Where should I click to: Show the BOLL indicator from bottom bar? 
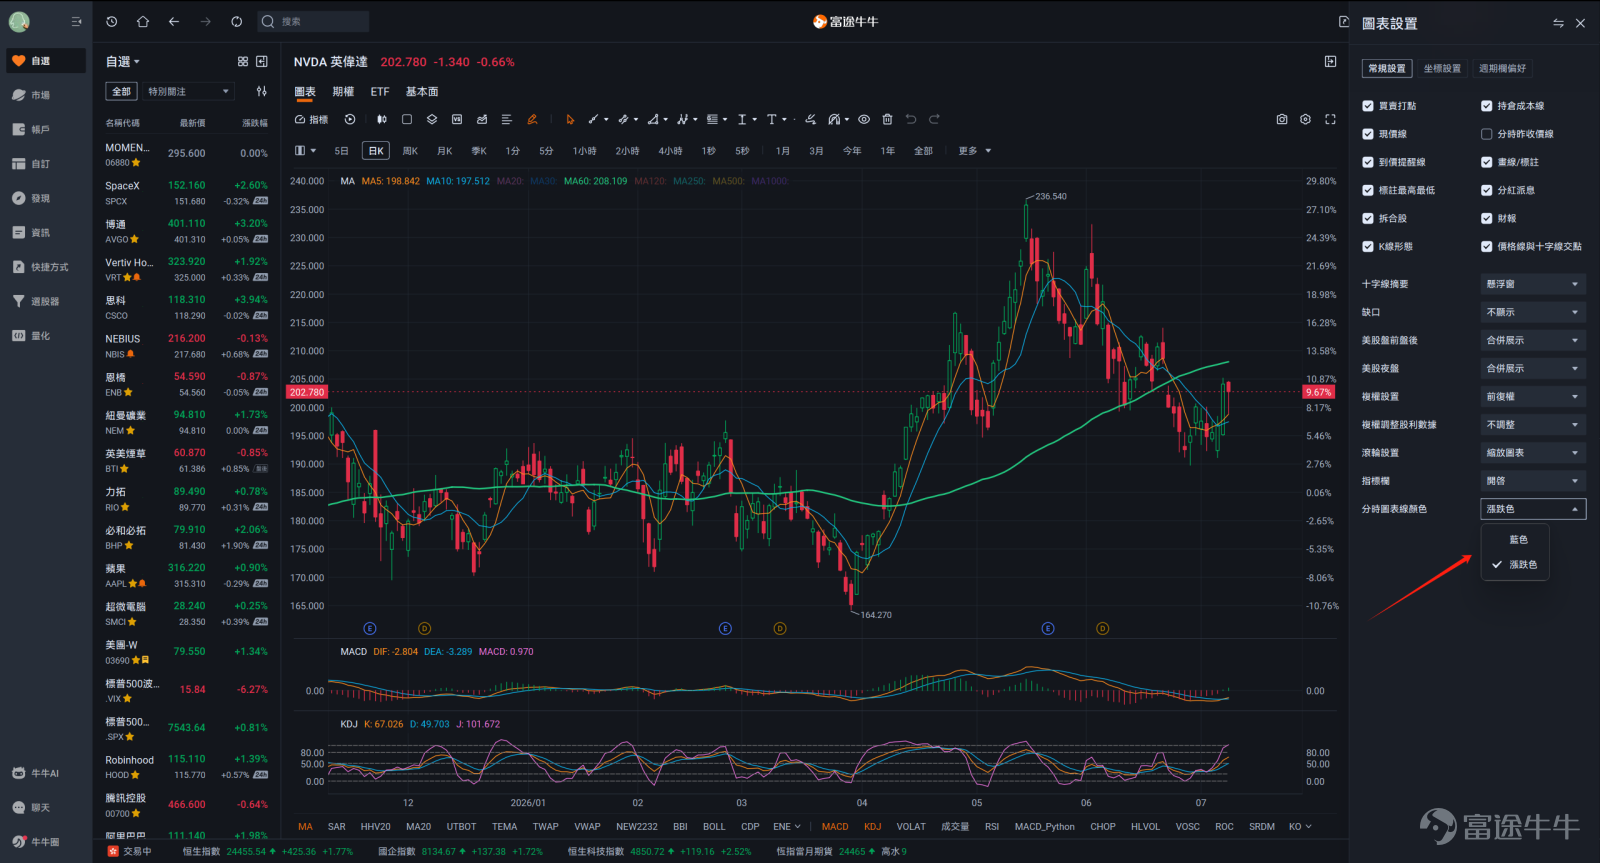point(714,827)
